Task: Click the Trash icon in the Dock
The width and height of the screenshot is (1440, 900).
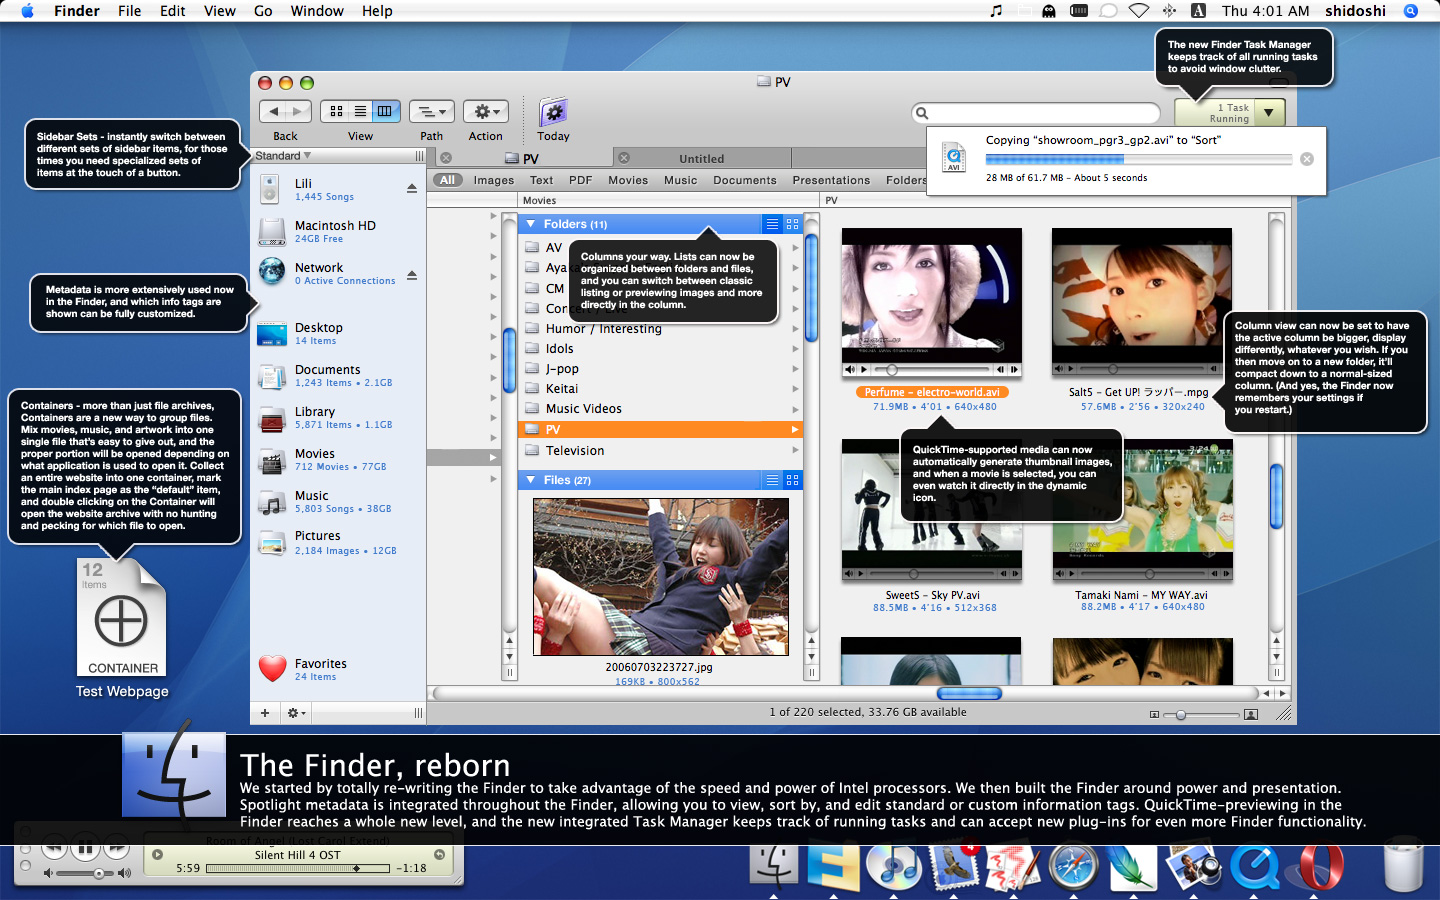Action: point(1402,867)
